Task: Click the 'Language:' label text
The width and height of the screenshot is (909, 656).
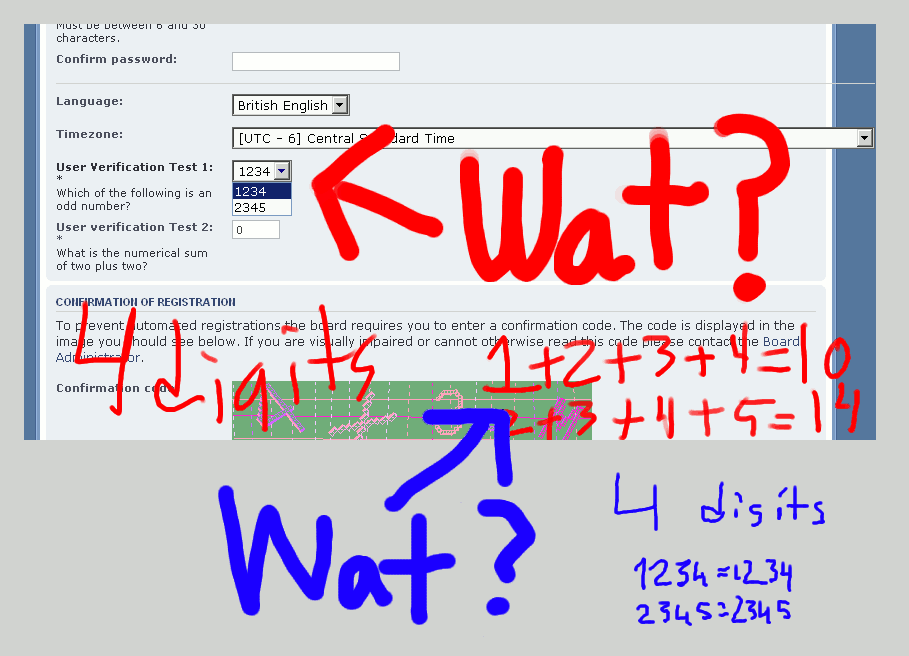Action: pyautogui.click(x=90, y=102)
